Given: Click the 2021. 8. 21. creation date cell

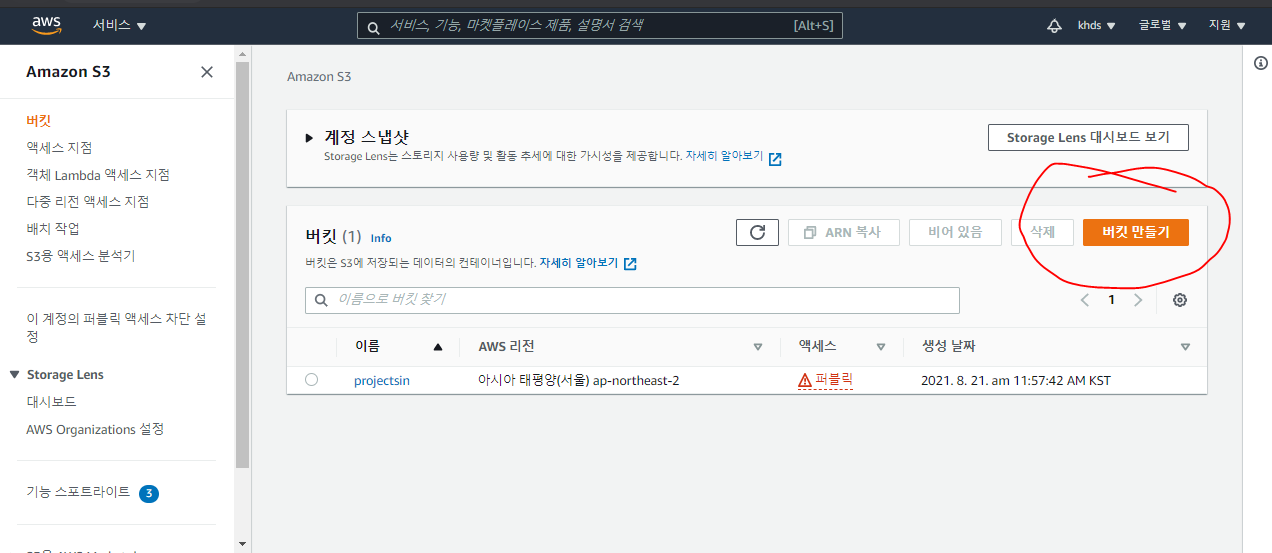Looking at the screenshot, I should coord(1015,380).
